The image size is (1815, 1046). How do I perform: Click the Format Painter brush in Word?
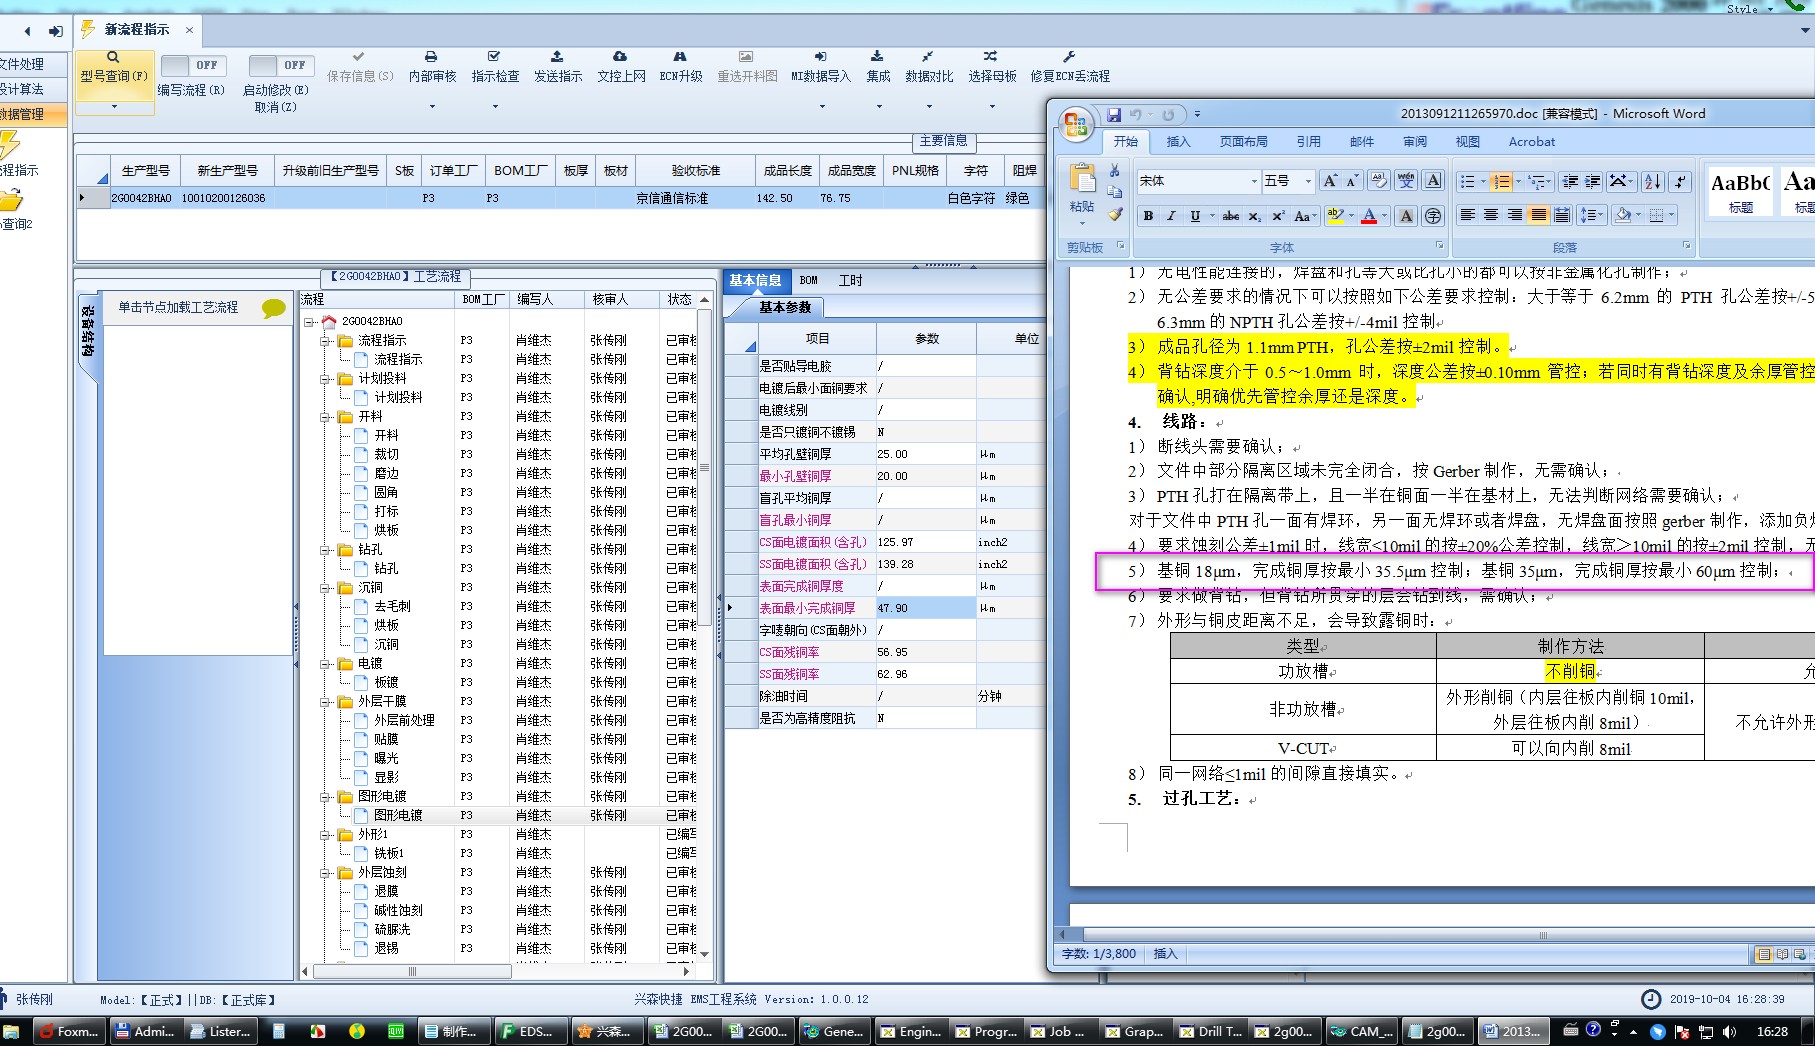coord(1115,214)
